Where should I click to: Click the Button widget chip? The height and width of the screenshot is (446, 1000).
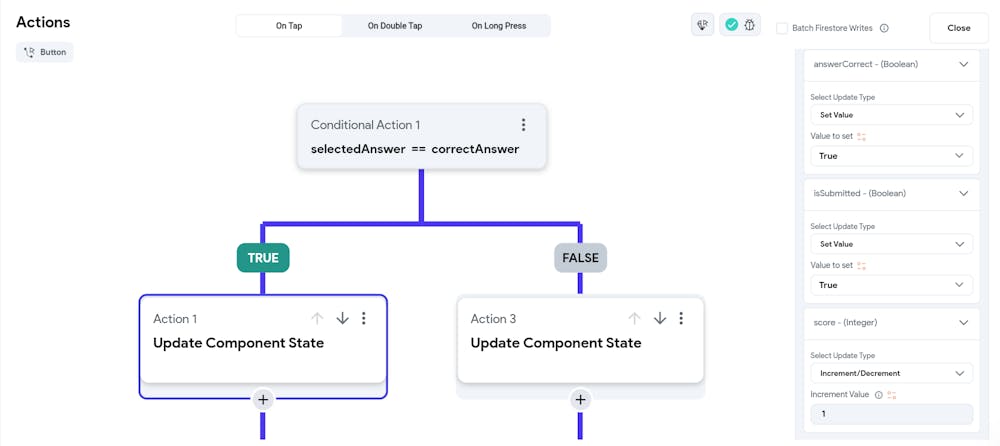click(45, 52)
